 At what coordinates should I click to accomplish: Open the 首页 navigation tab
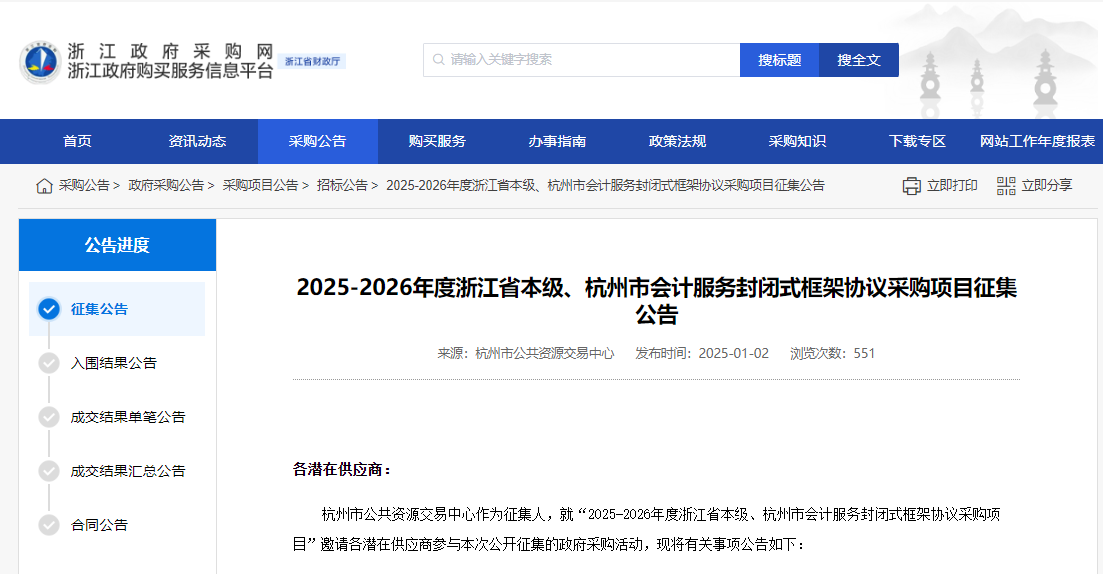(x=77, y=141)
